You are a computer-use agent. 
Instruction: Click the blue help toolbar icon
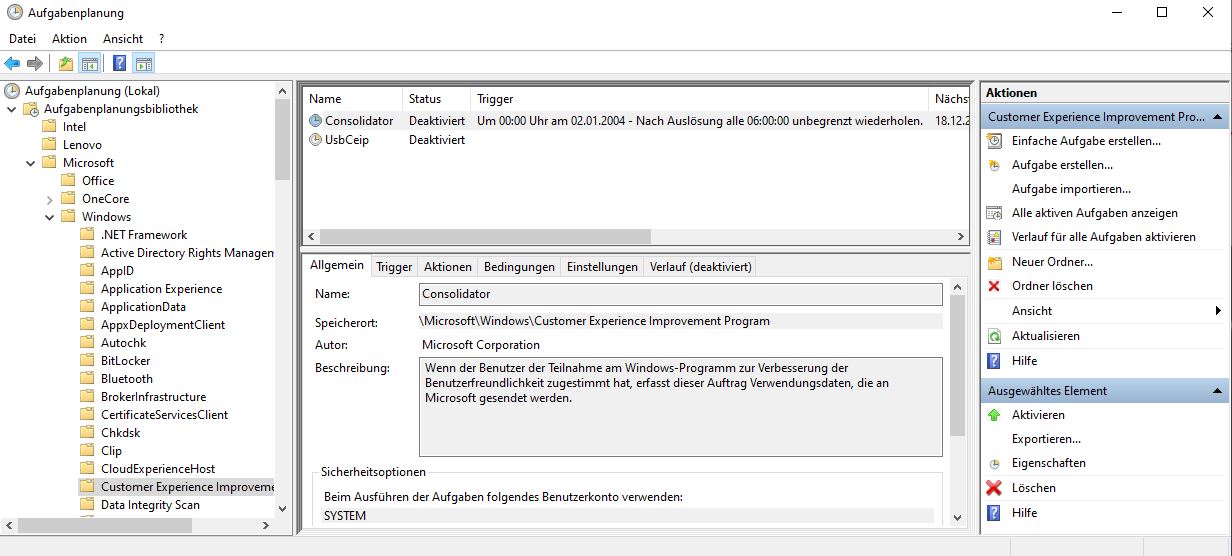click(x=119, y=64)
